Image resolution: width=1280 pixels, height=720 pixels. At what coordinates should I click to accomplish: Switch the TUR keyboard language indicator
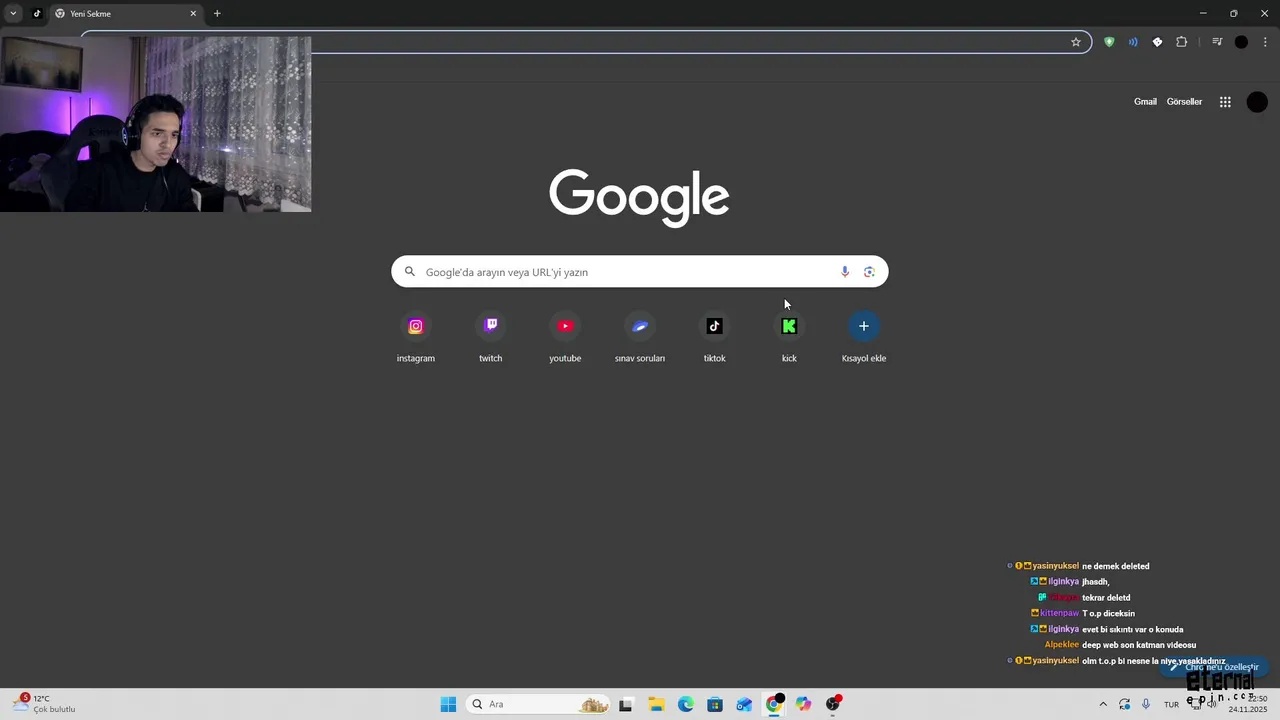[1171, 704]
